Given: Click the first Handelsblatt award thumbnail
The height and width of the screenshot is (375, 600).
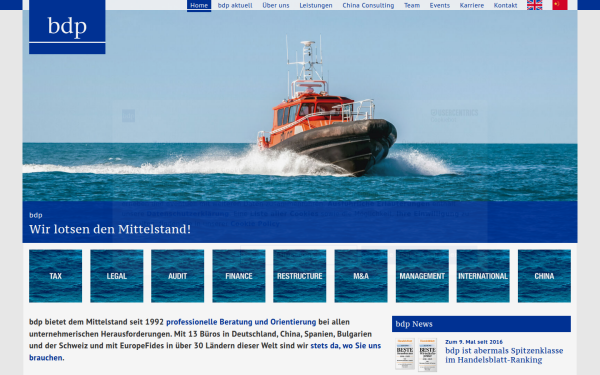Looking at the screenshot, I should point(405,354).
